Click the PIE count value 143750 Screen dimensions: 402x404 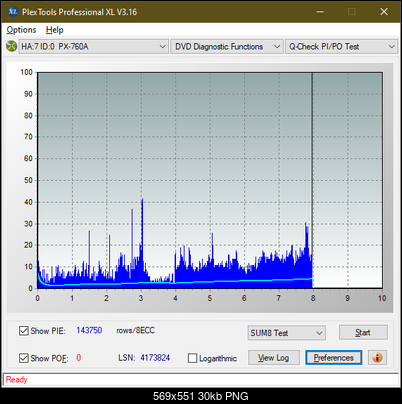point(89,330)
